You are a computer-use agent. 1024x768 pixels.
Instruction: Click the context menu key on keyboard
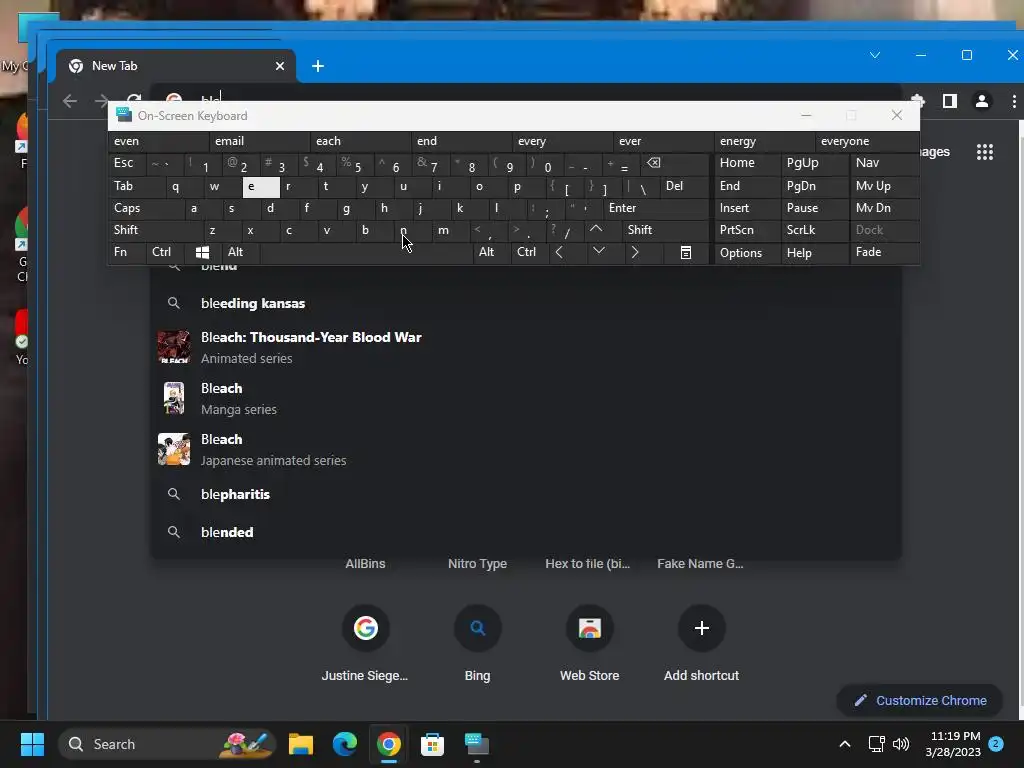[686, 252]
